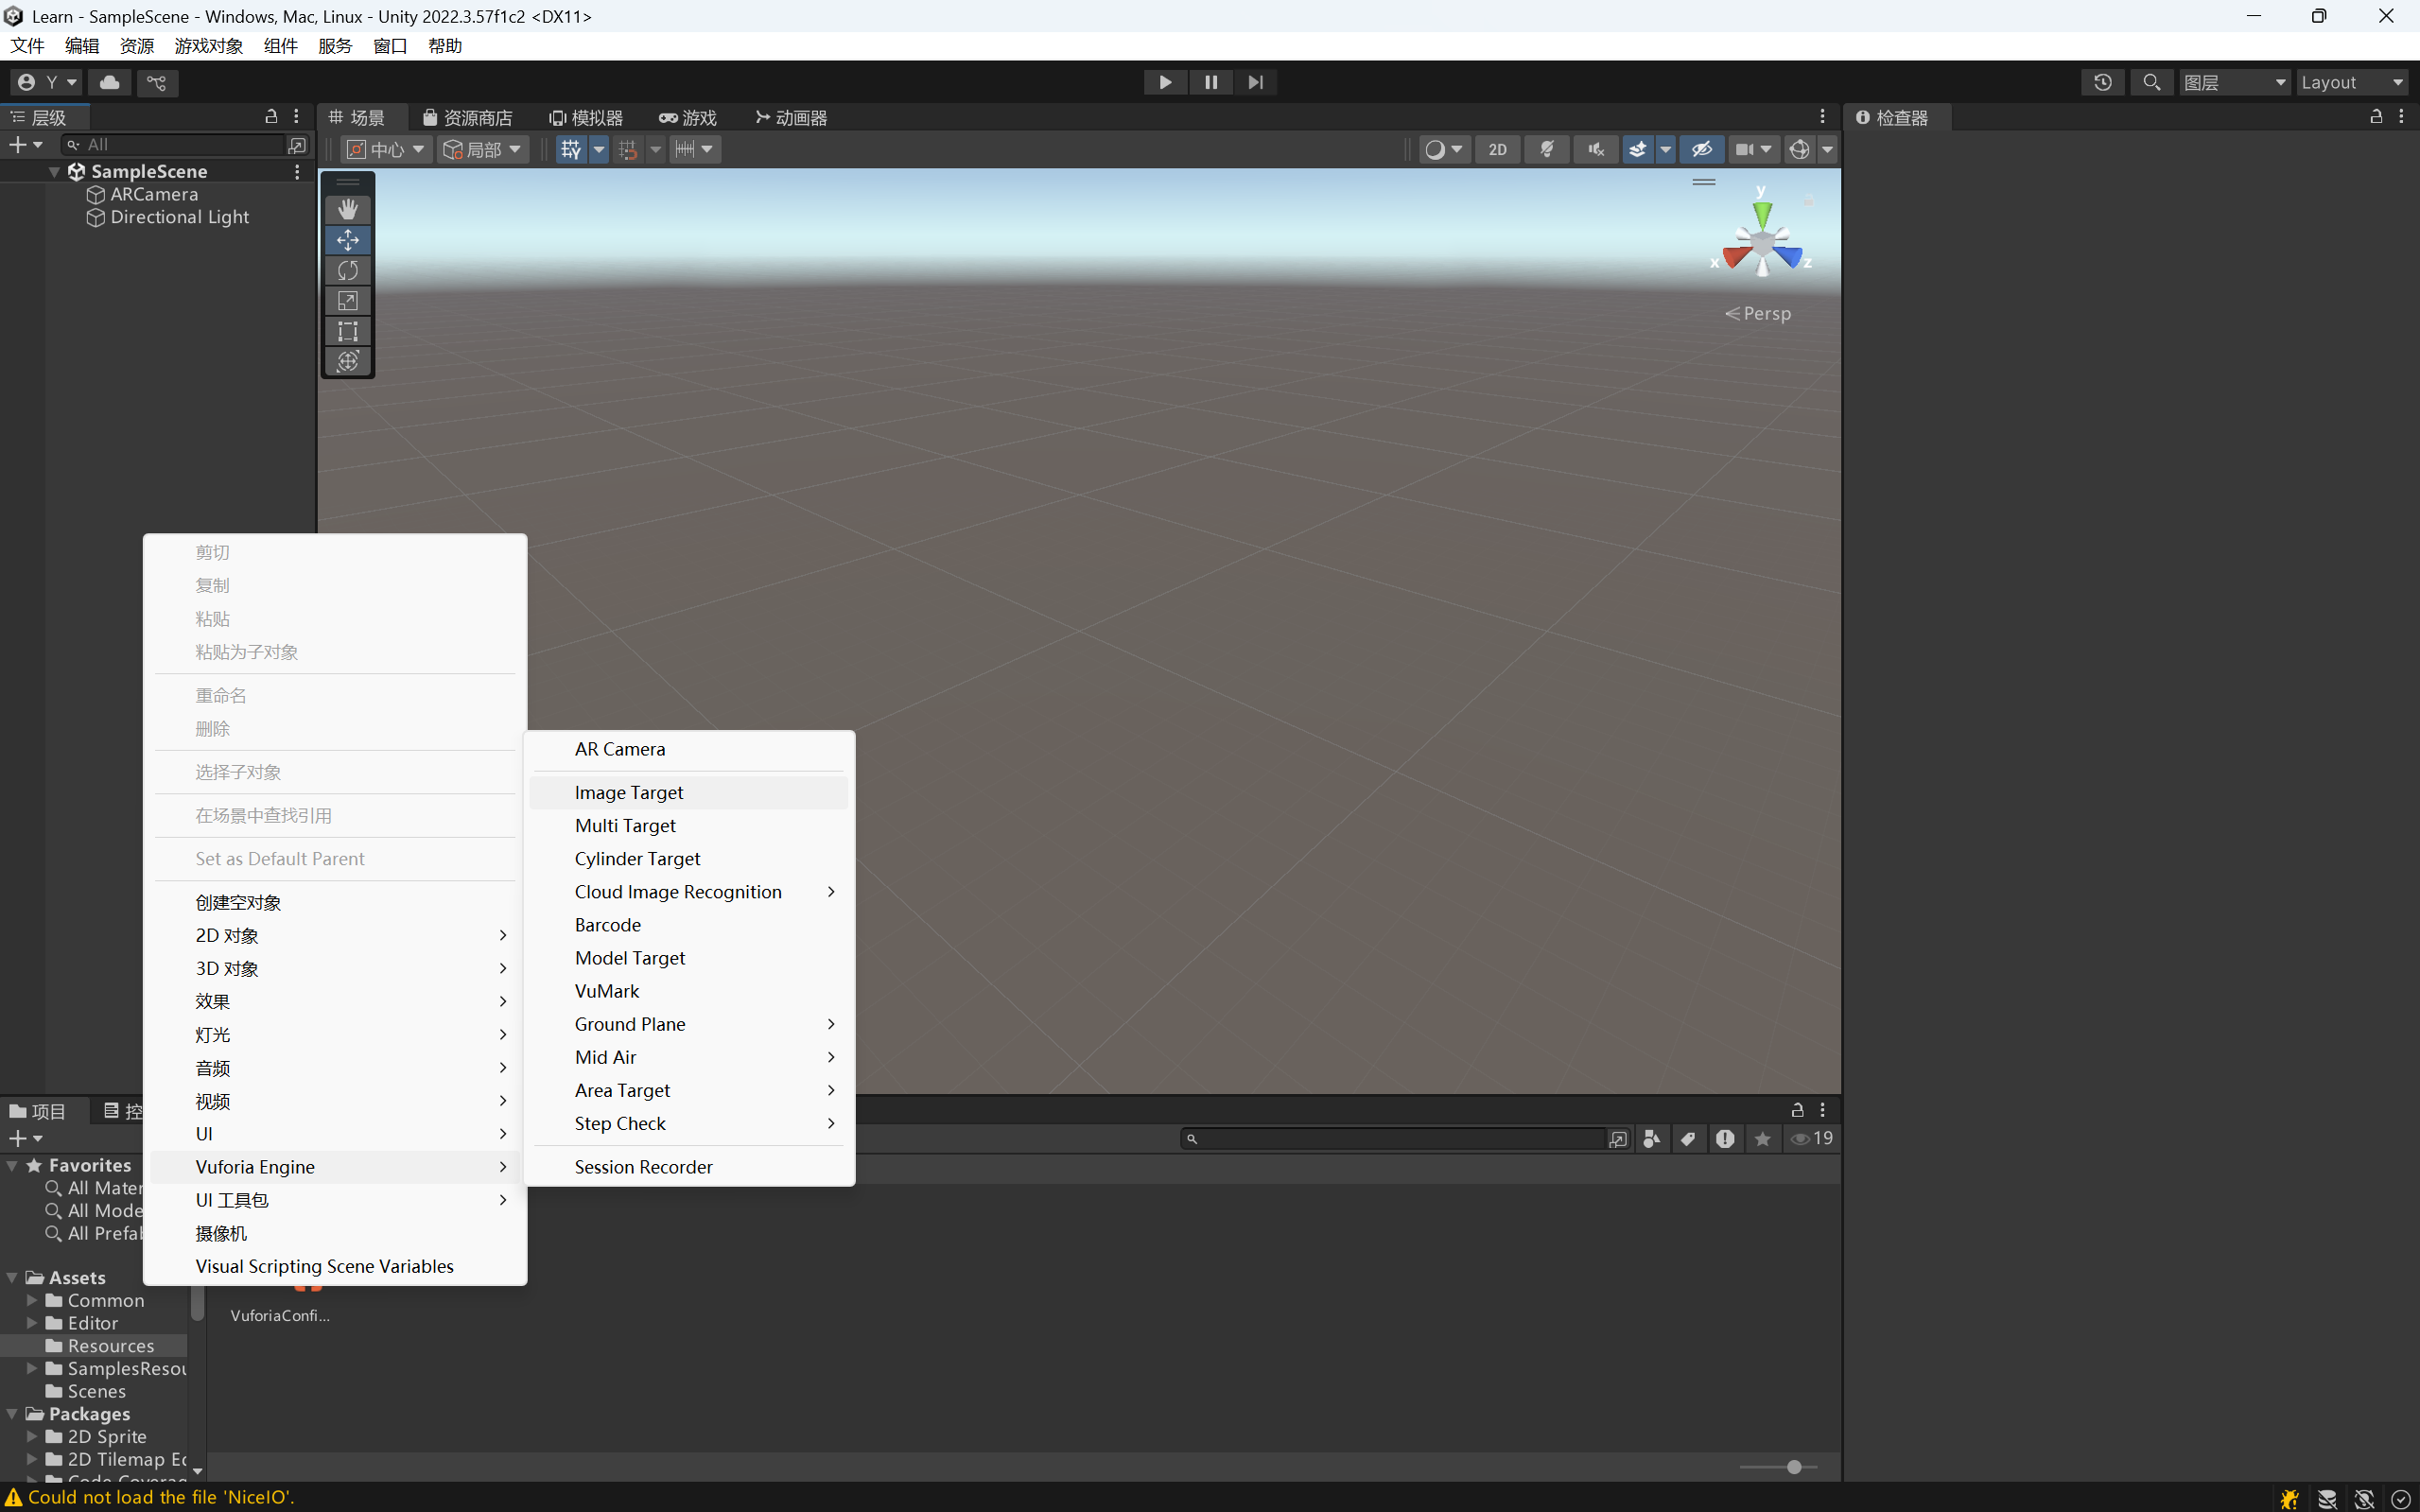Select the Rect transform tool

point(347,331)
